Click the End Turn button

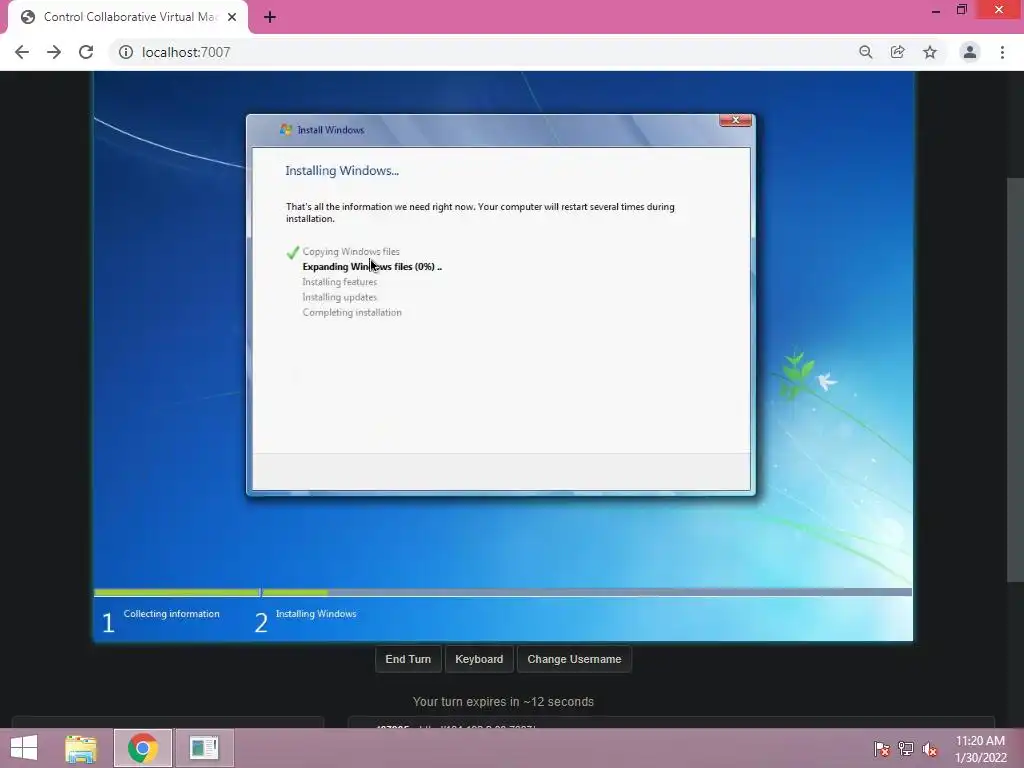408,659
